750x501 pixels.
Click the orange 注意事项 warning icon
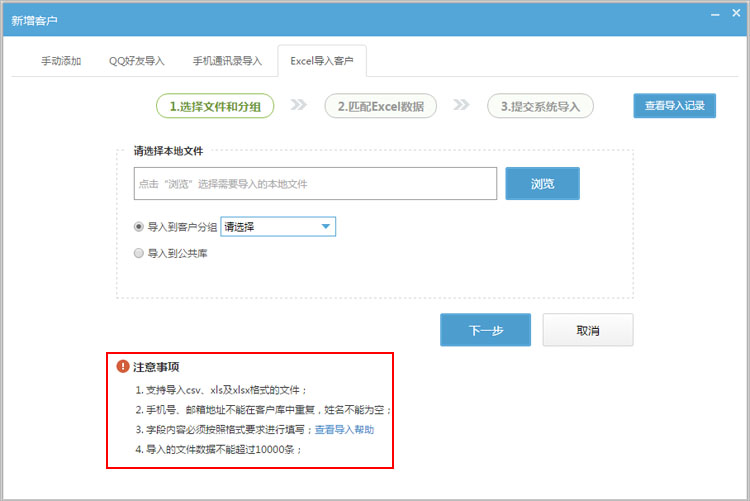(123, 367)
